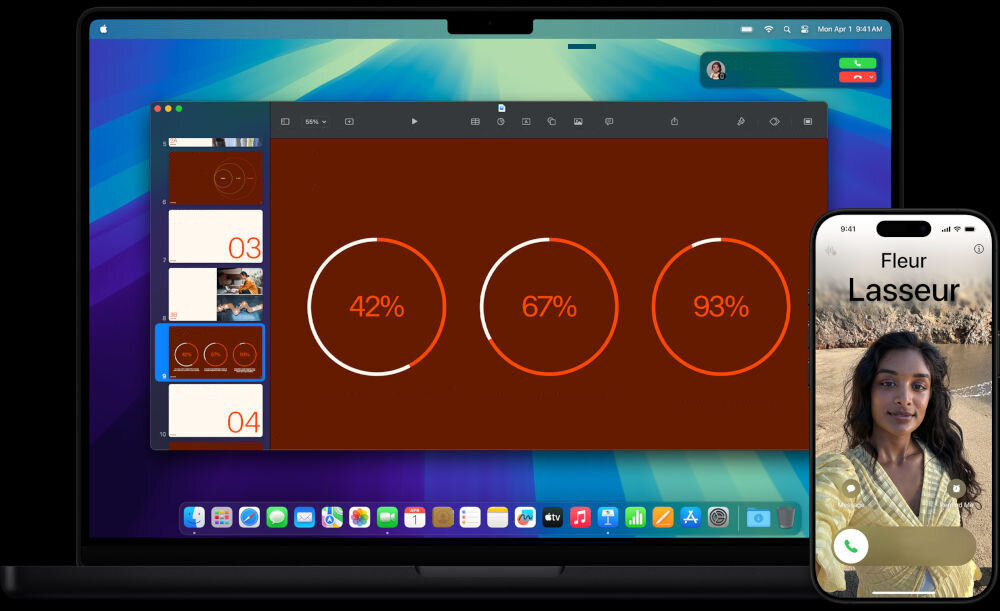
Task: Insert a shape from Keynote toolbar
Action: coord(552,122)
